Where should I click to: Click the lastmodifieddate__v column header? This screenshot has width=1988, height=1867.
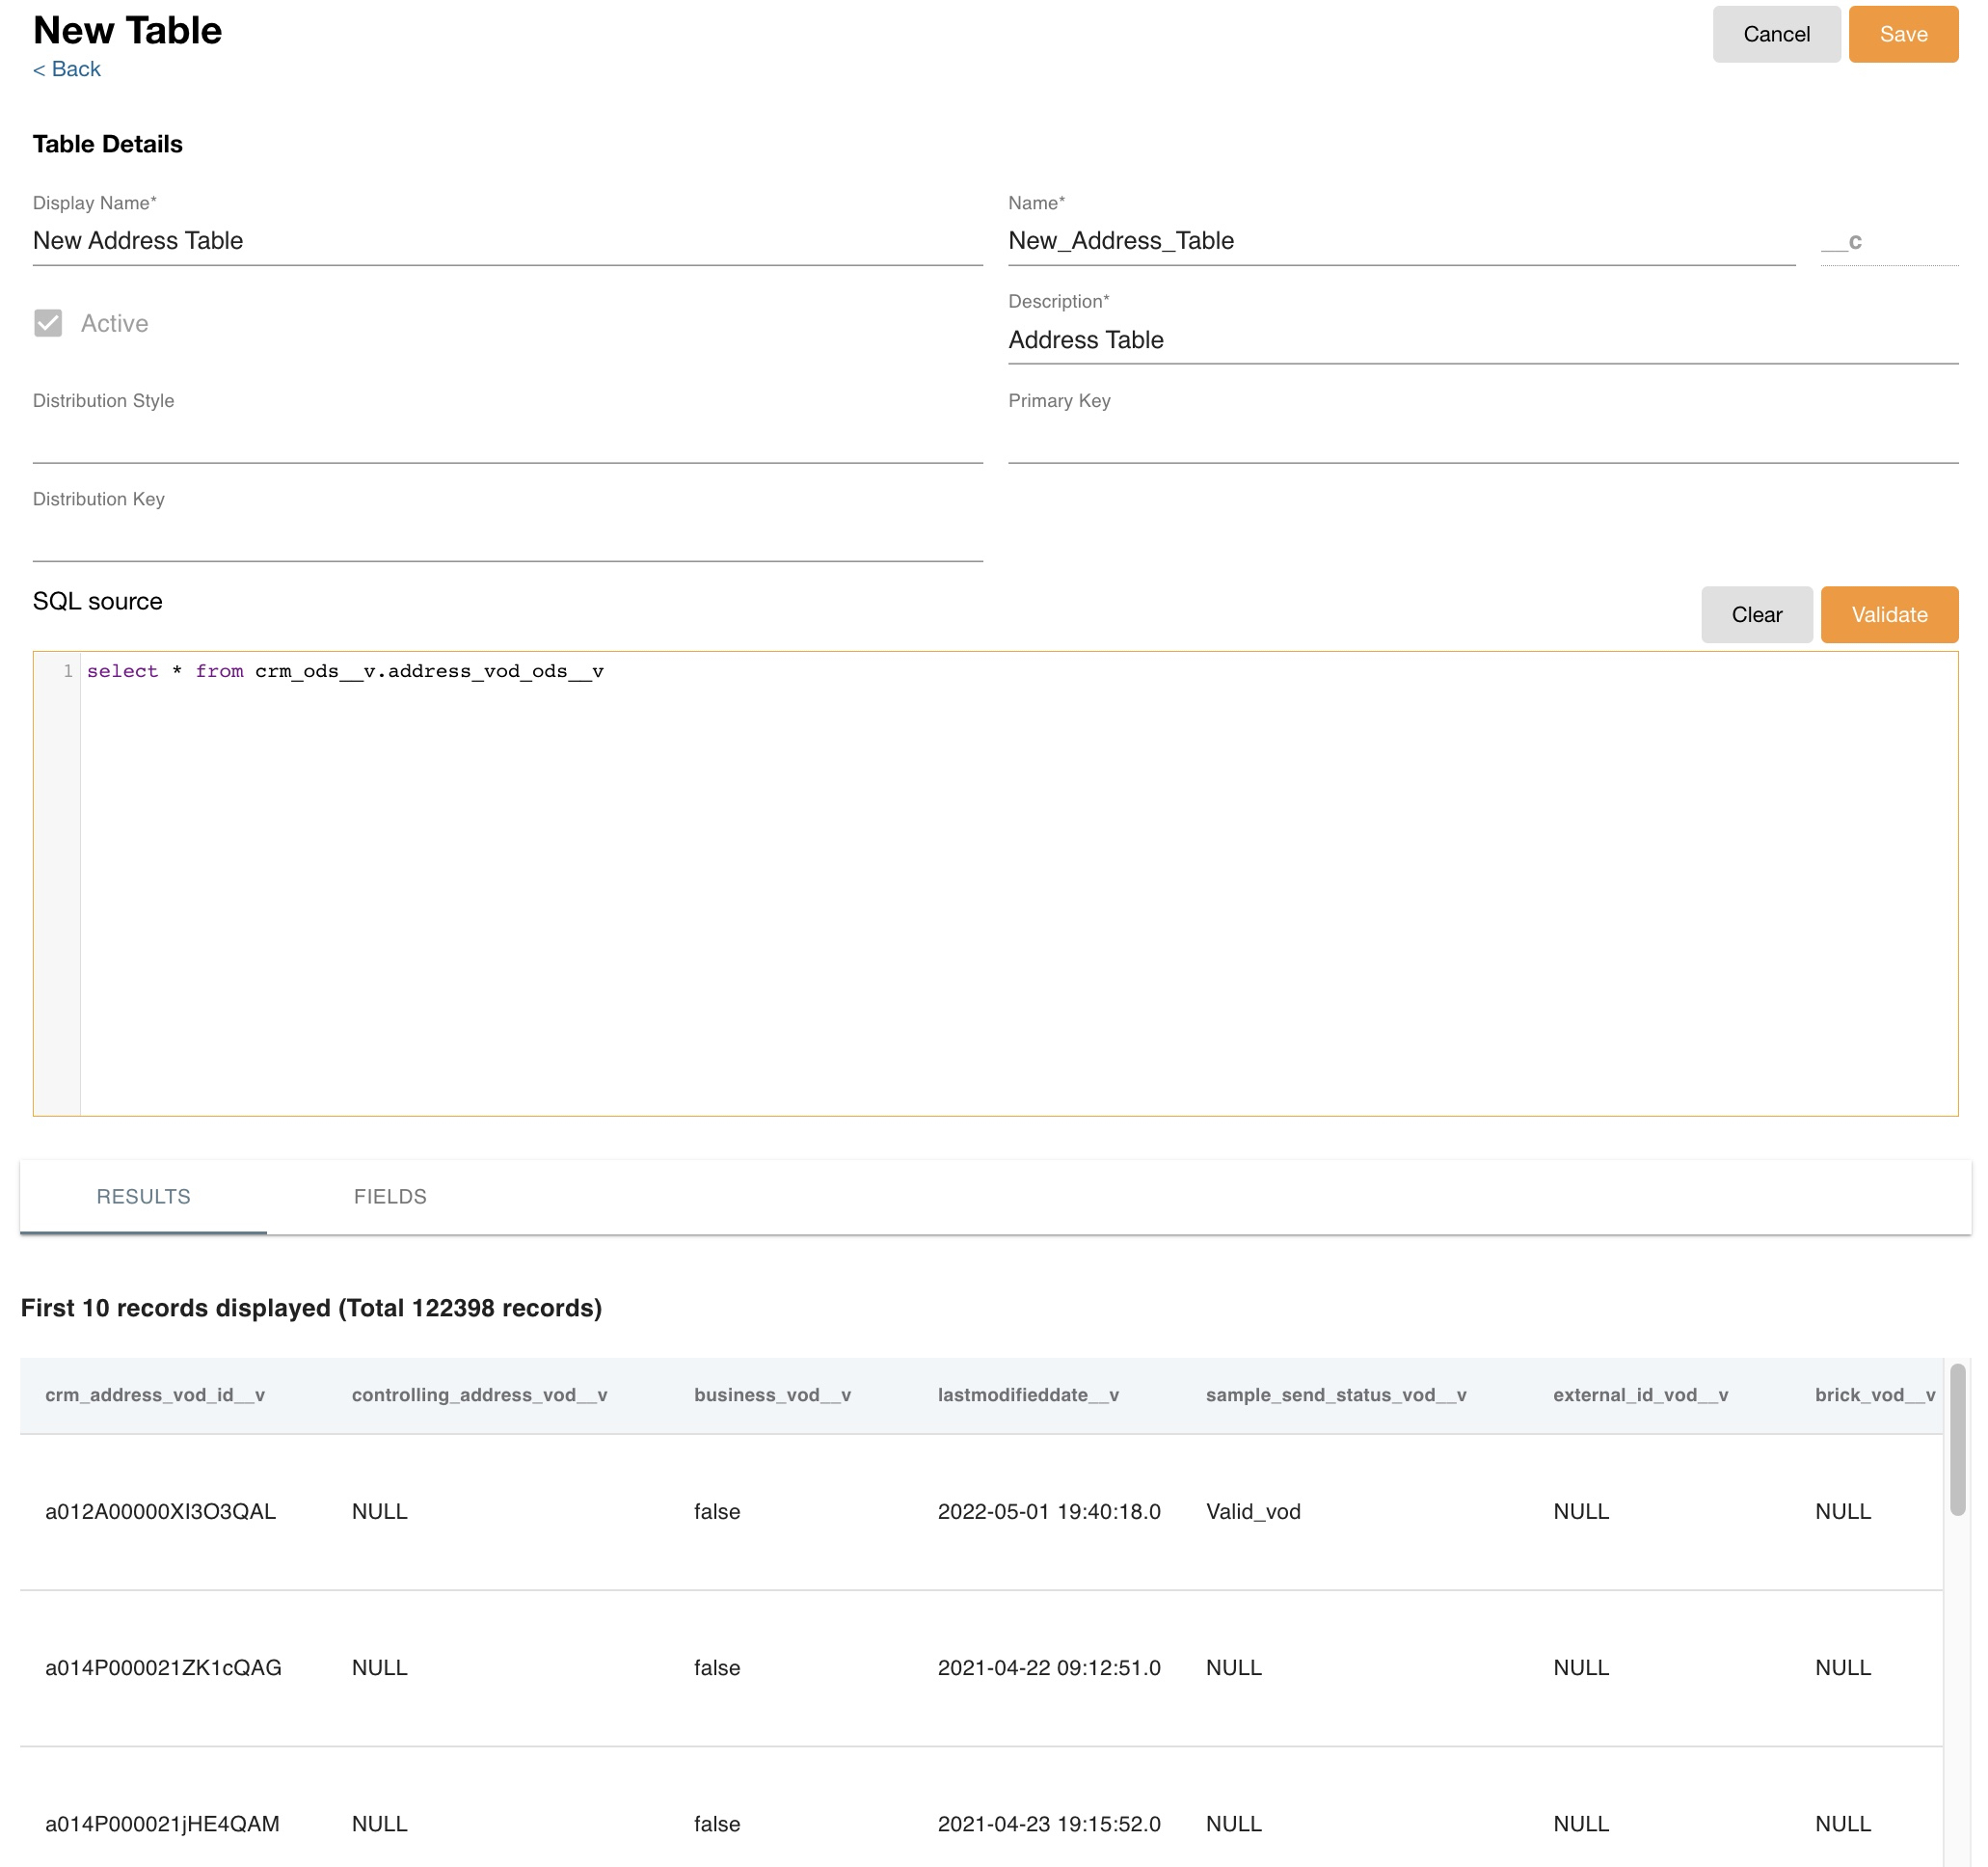(1027, 1395)
